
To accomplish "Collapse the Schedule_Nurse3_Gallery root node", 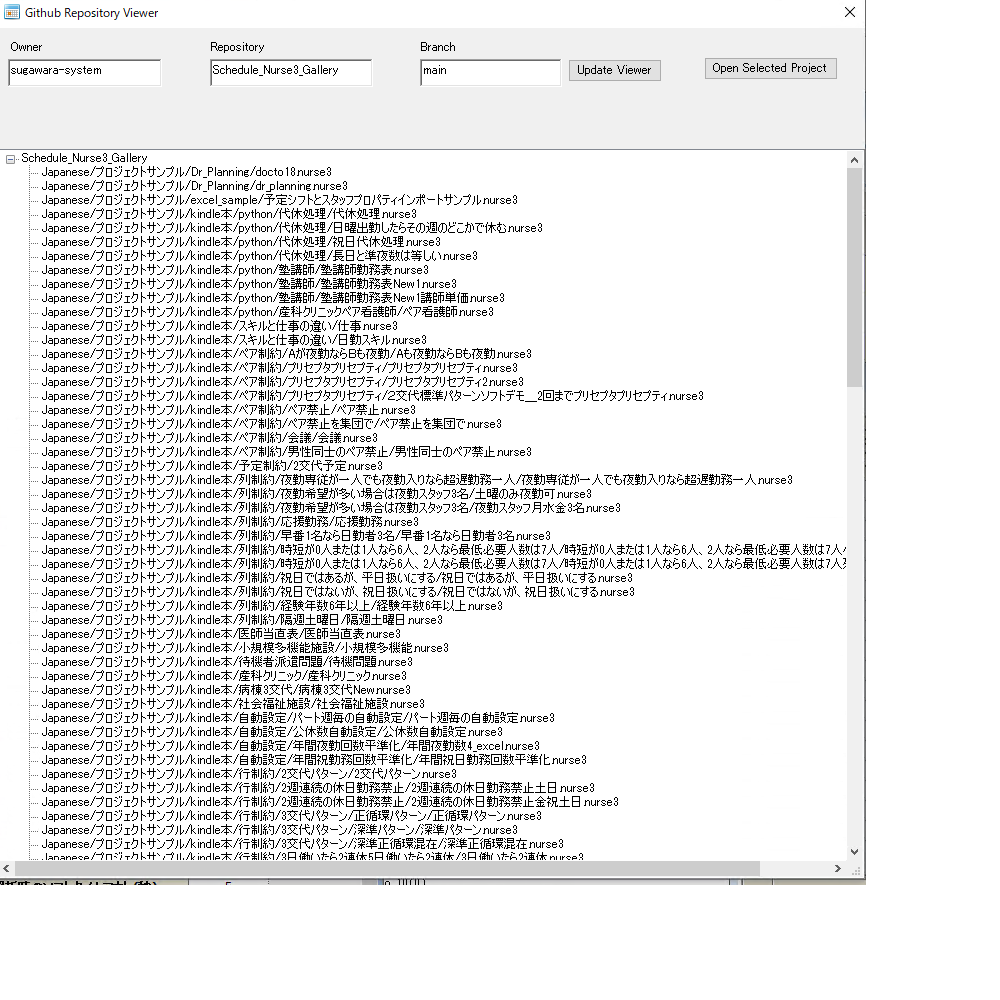I will coord(11,158).
